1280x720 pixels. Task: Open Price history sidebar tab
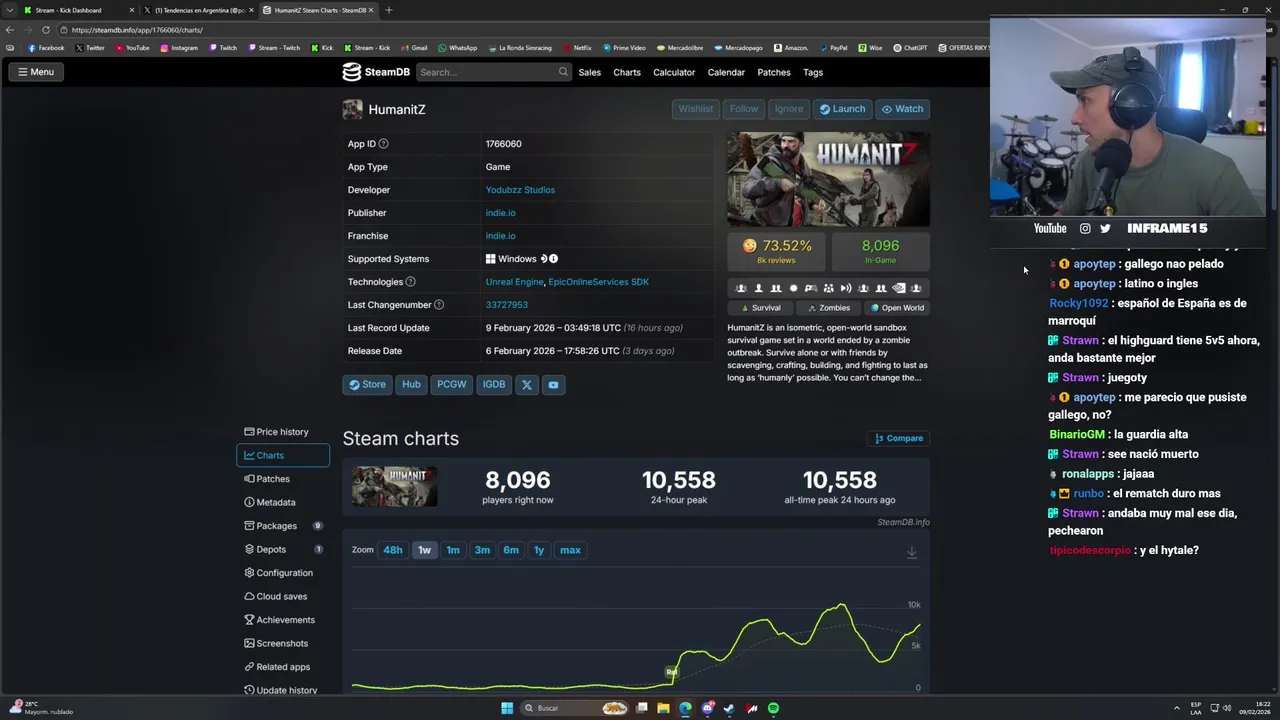283,432
